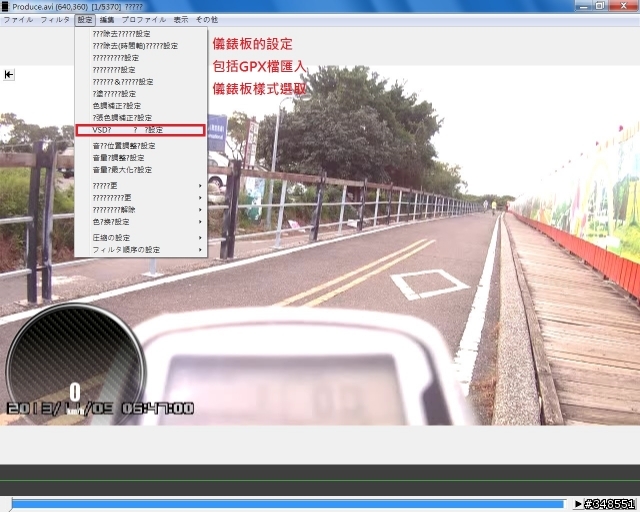Image resolution: width=640 pixels, height=512 pixels.
Task: Open the フィルタ menu
Action: click(55, 20)
